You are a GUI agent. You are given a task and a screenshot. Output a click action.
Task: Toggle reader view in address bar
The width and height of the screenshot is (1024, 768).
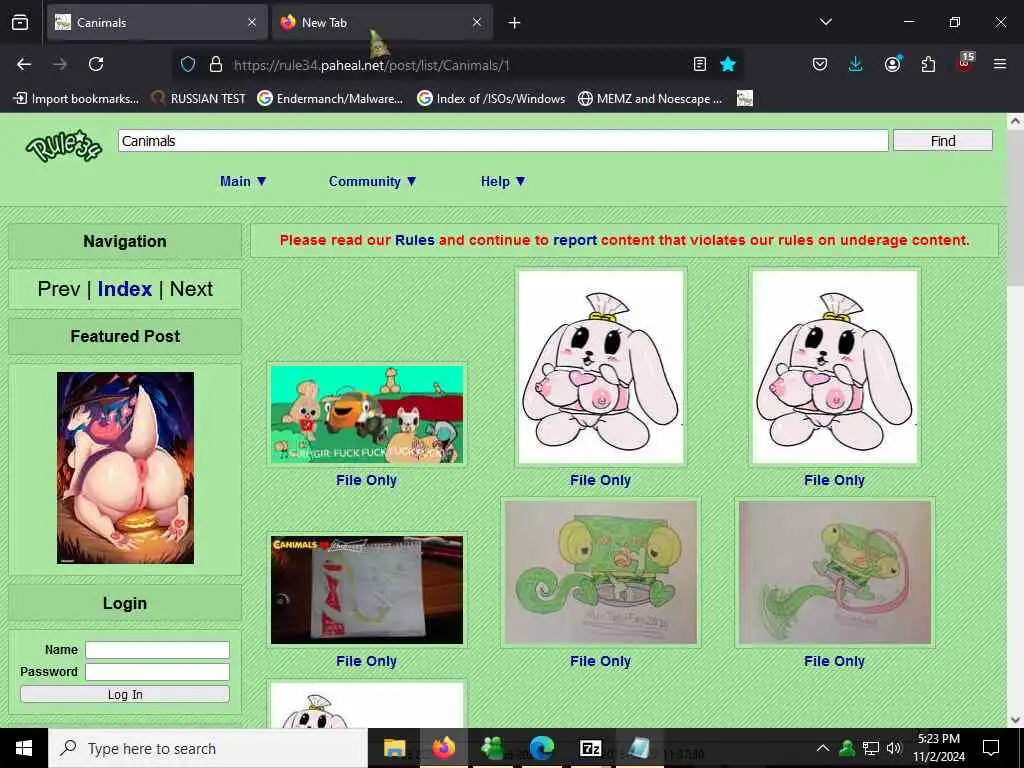[699, 64]
